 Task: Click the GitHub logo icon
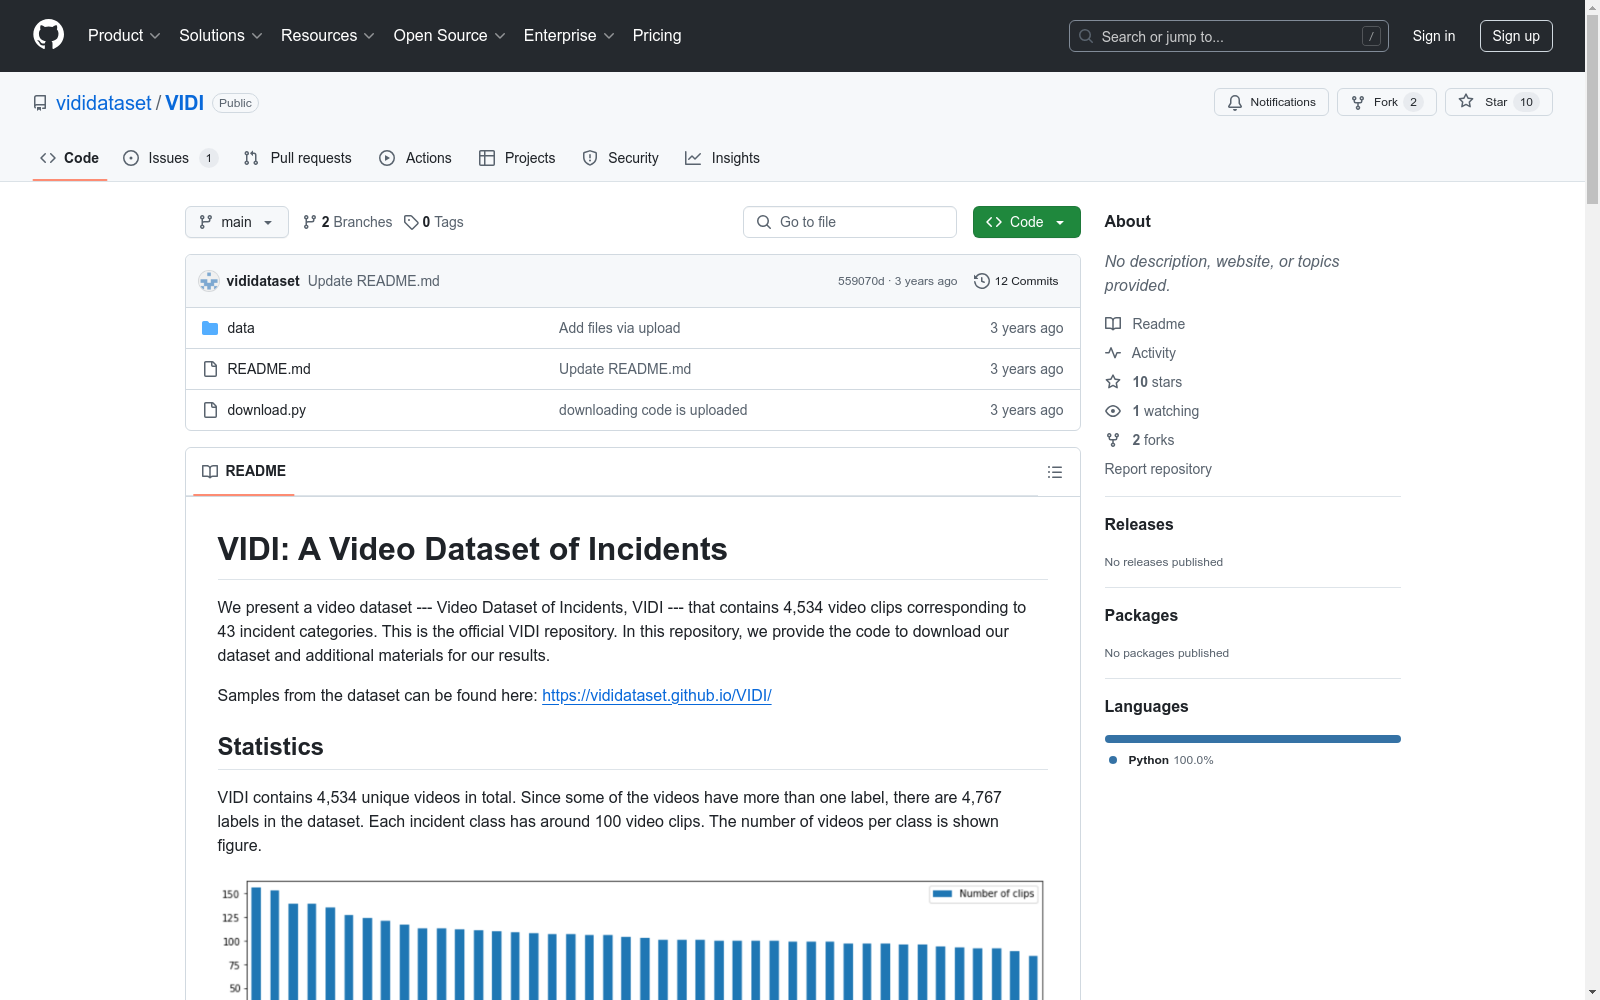[x=48, y=35]
